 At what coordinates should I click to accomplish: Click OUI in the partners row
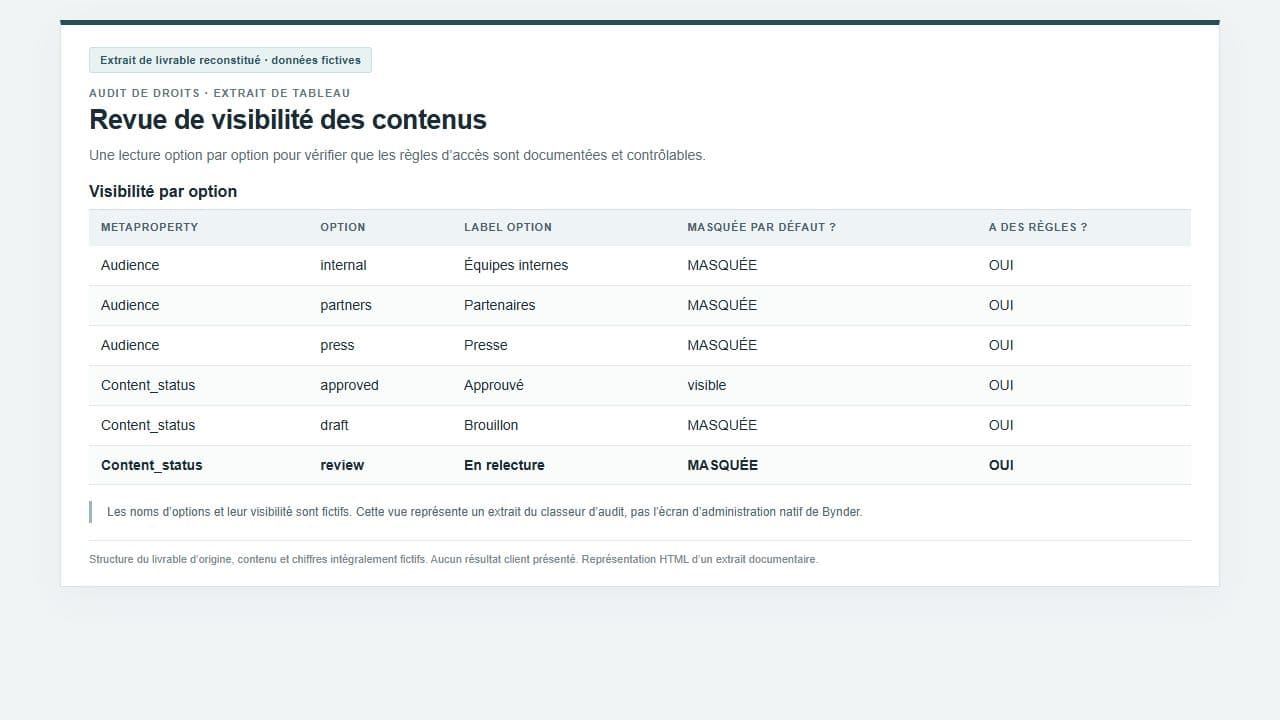pos(1001,305)
